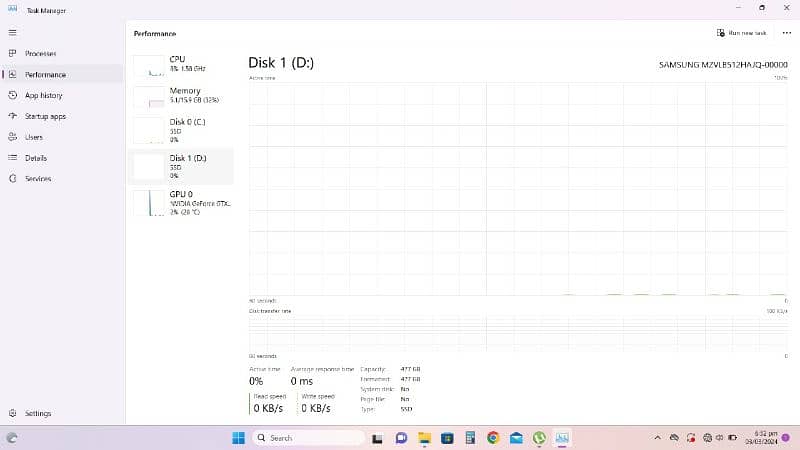Image resolution: width=800 pixels, height=450 pixels.
Task: Click the Task Manager taskbar icon
Action: pos(562,438)
